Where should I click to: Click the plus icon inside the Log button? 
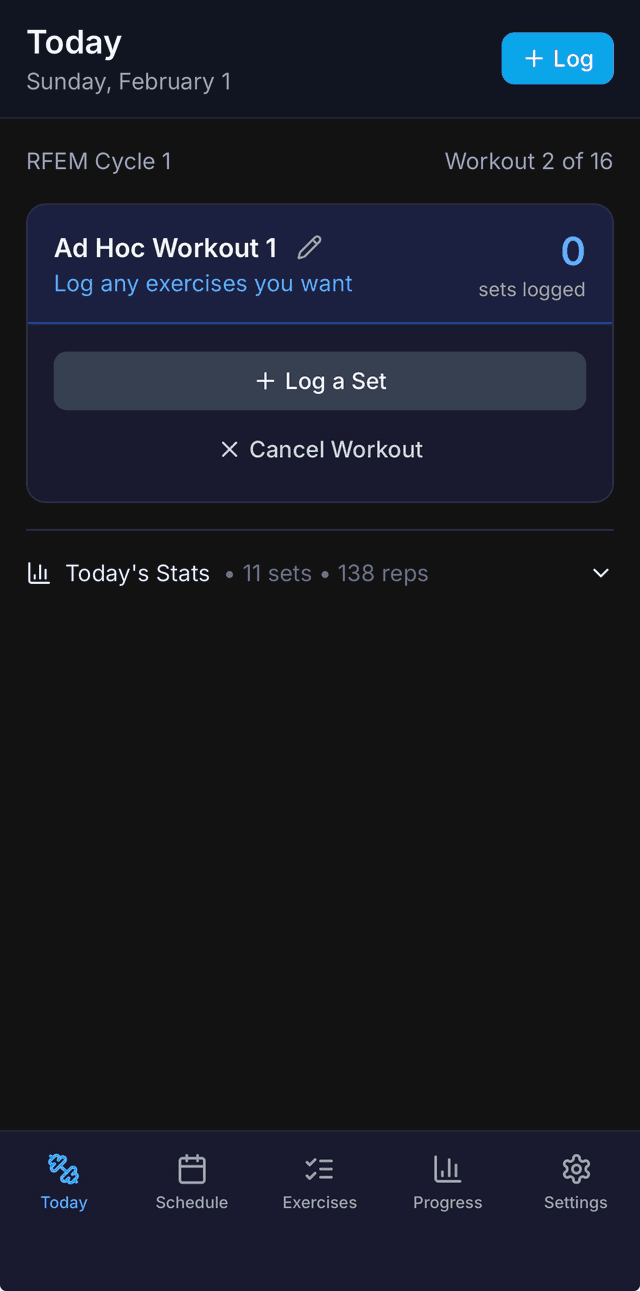[535, 58]
